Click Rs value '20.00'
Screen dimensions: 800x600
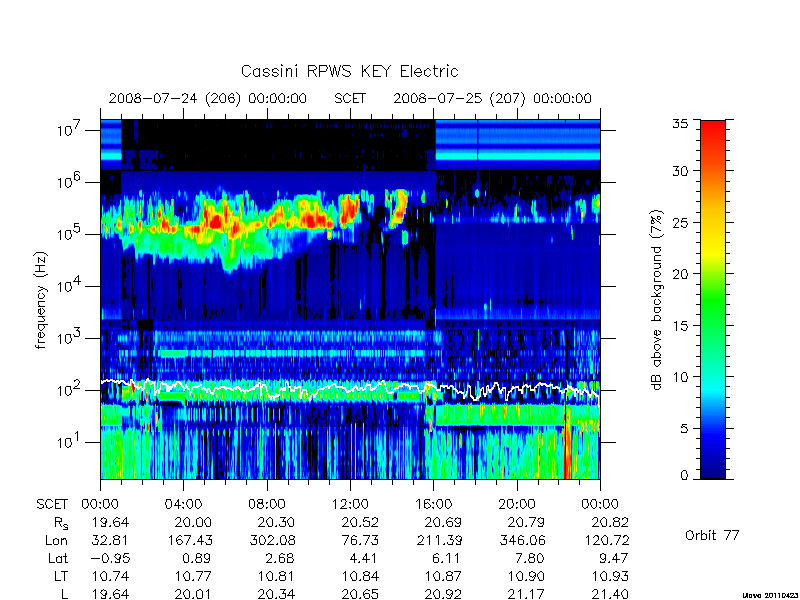[192, 522]
